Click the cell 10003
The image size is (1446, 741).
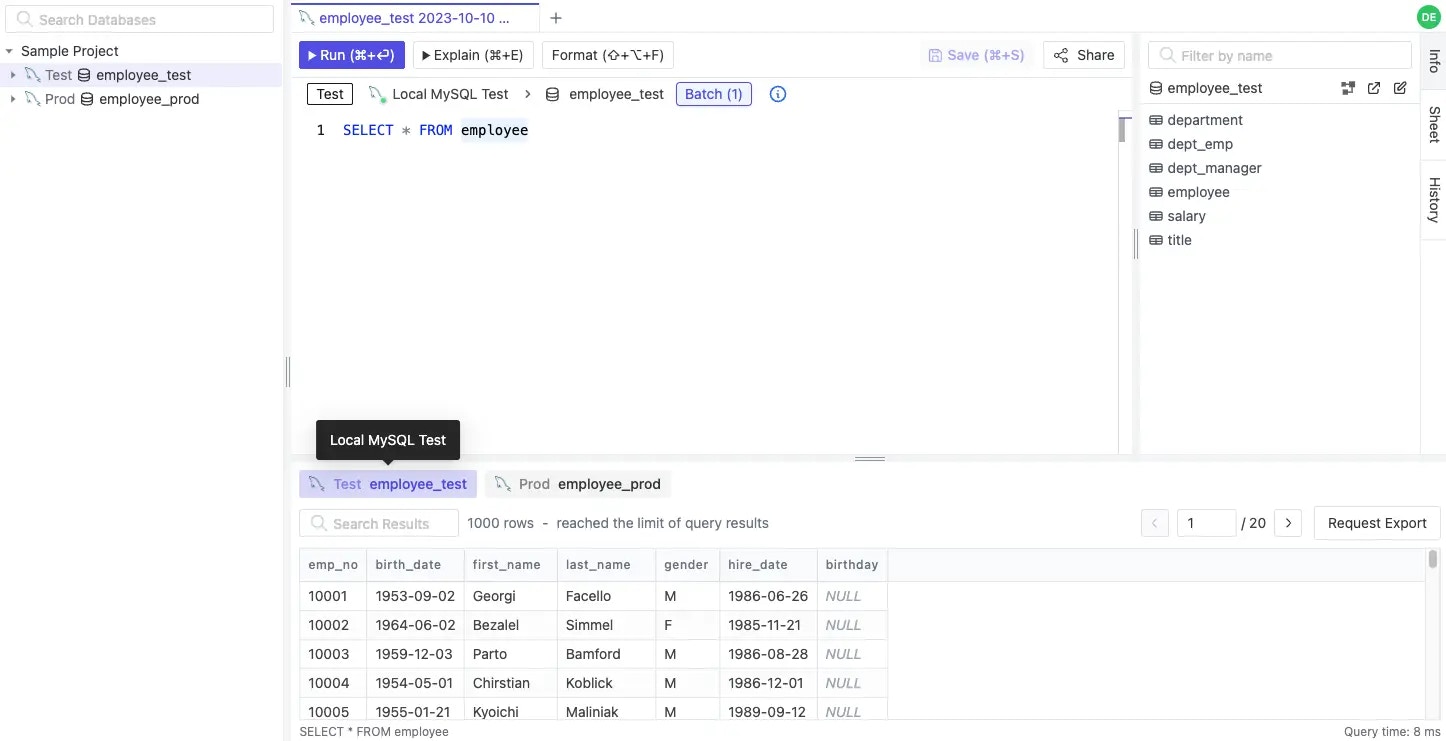click(x=333, y=654)
